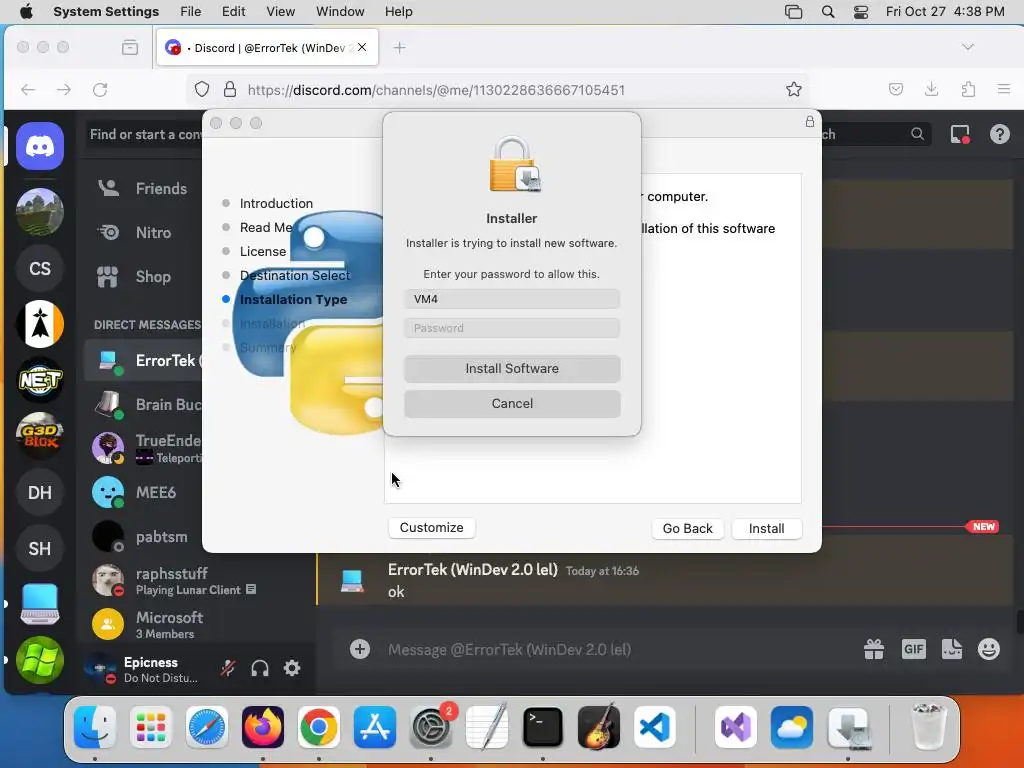Open Firefox downloads arrow icon
This screenshot has width=1024, height=768.
coord(932,89)
